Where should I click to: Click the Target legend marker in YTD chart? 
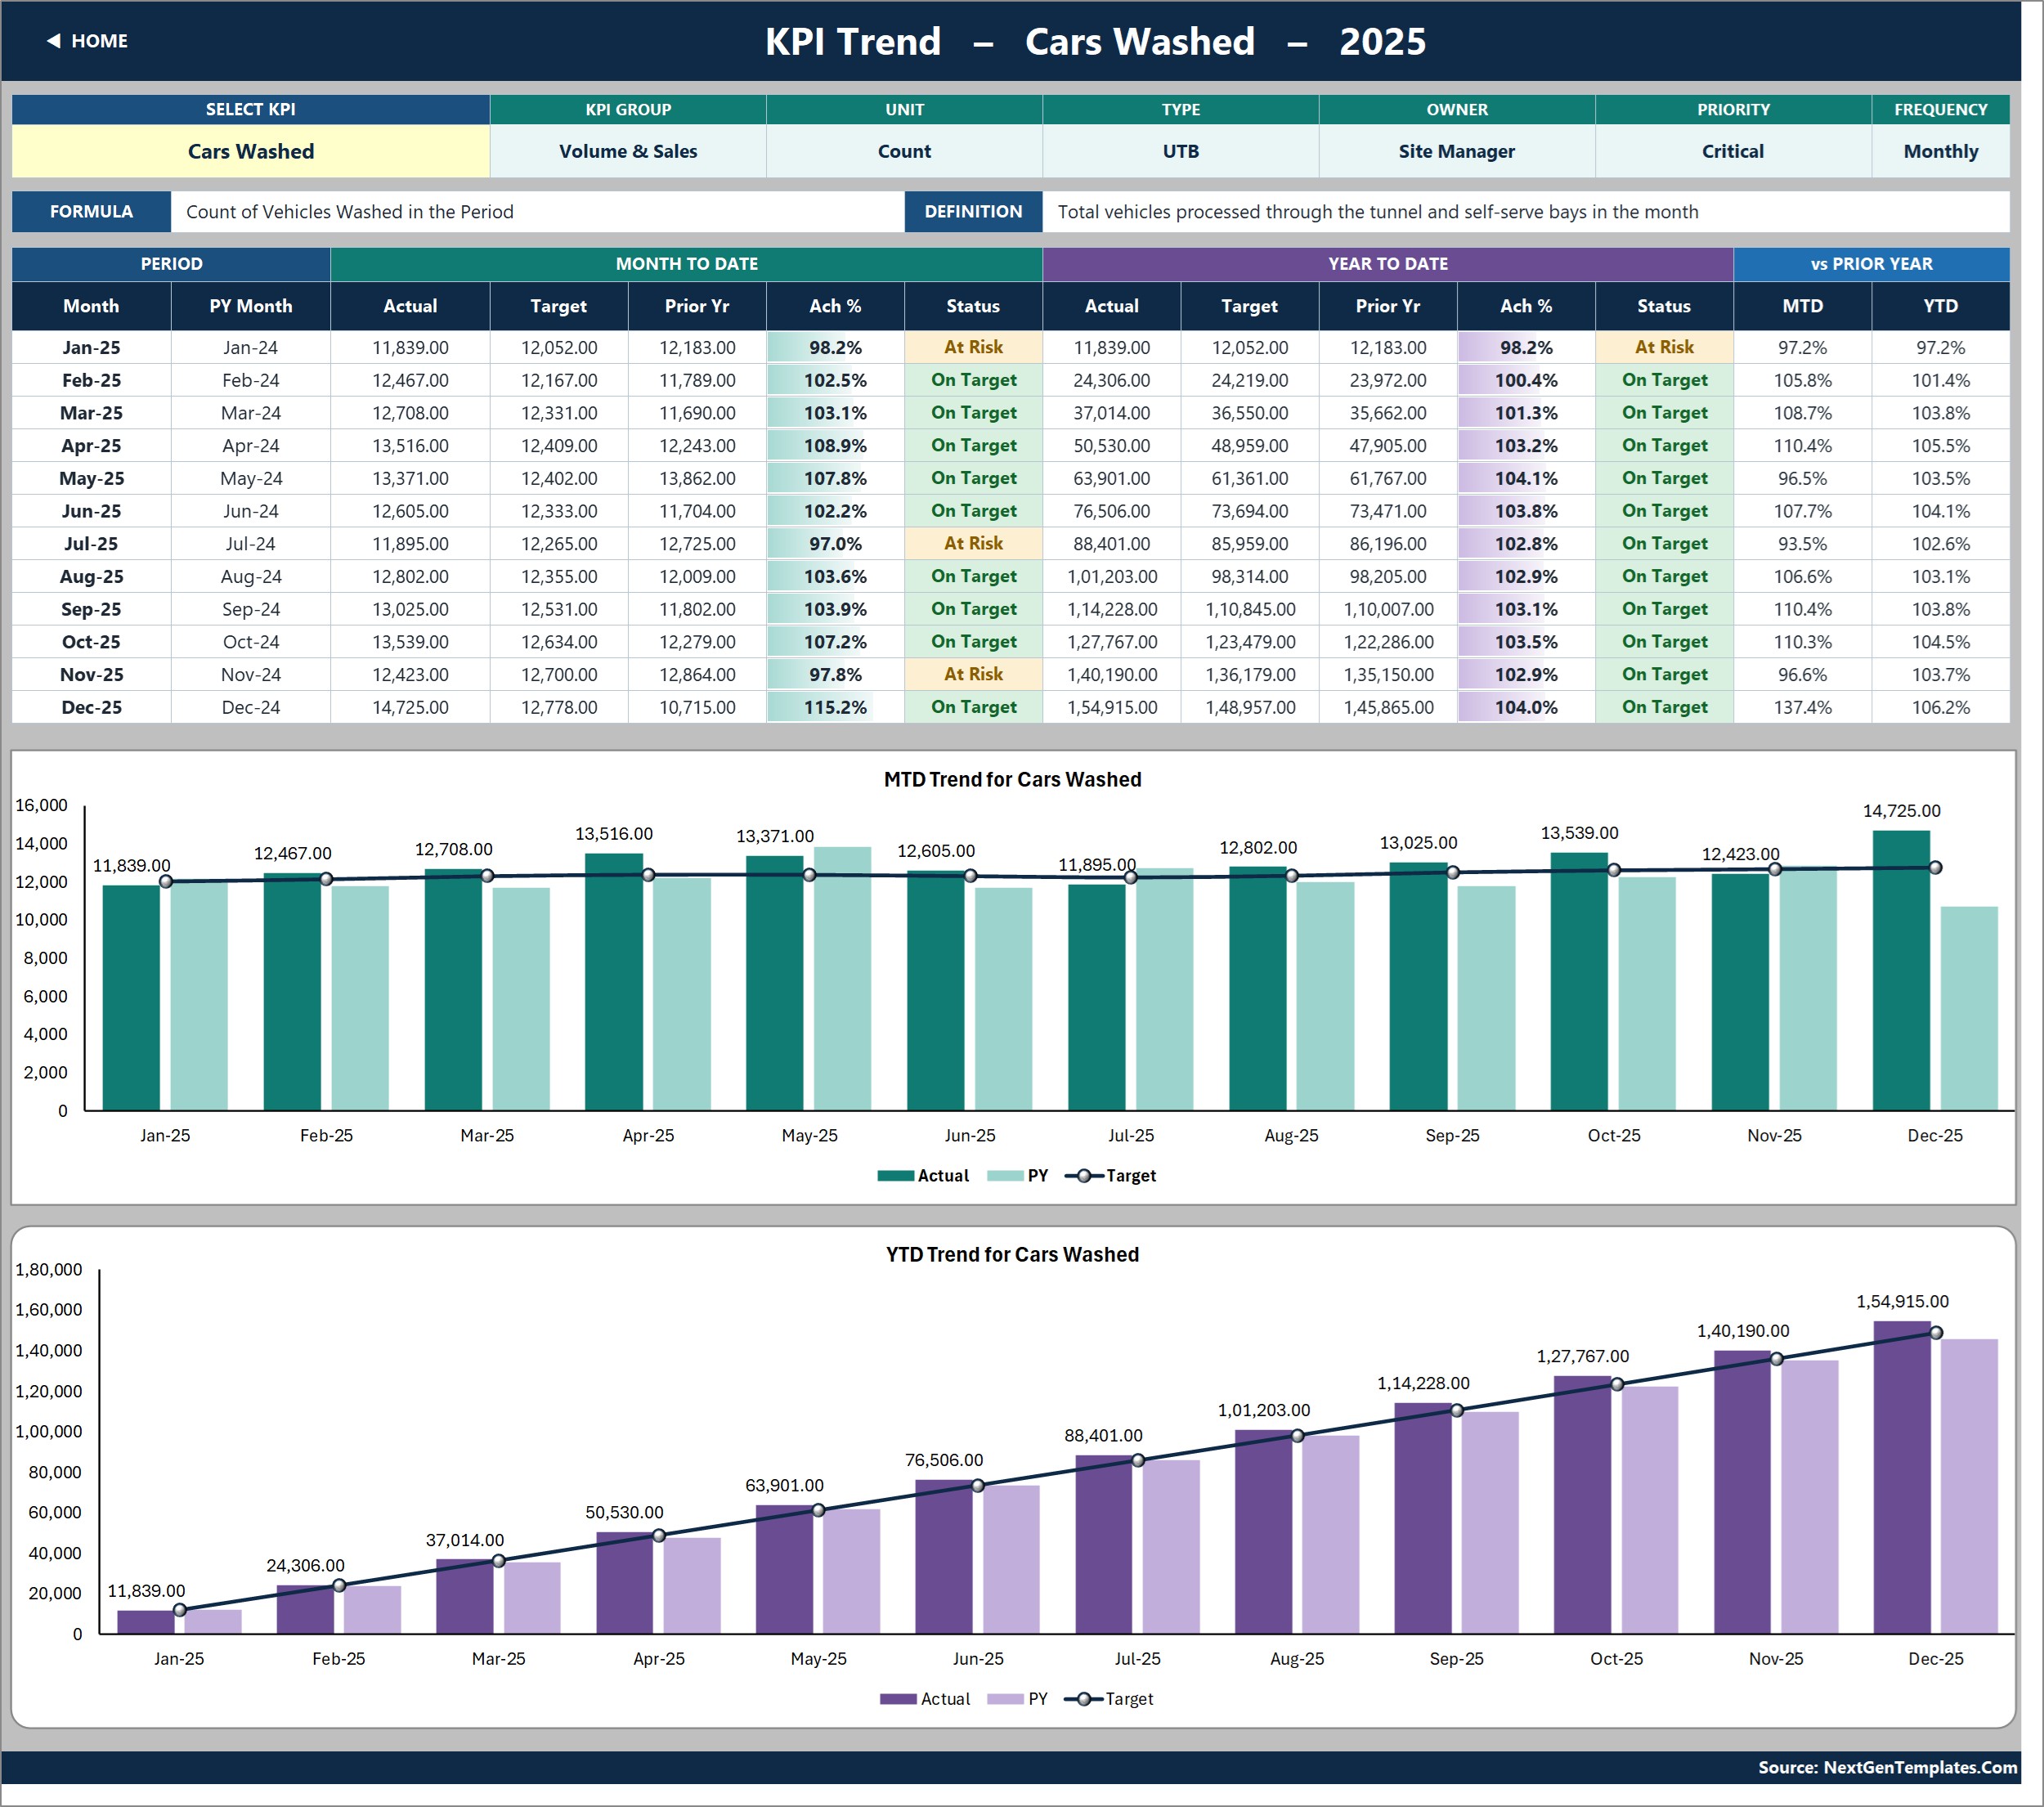[1084, 1699]
